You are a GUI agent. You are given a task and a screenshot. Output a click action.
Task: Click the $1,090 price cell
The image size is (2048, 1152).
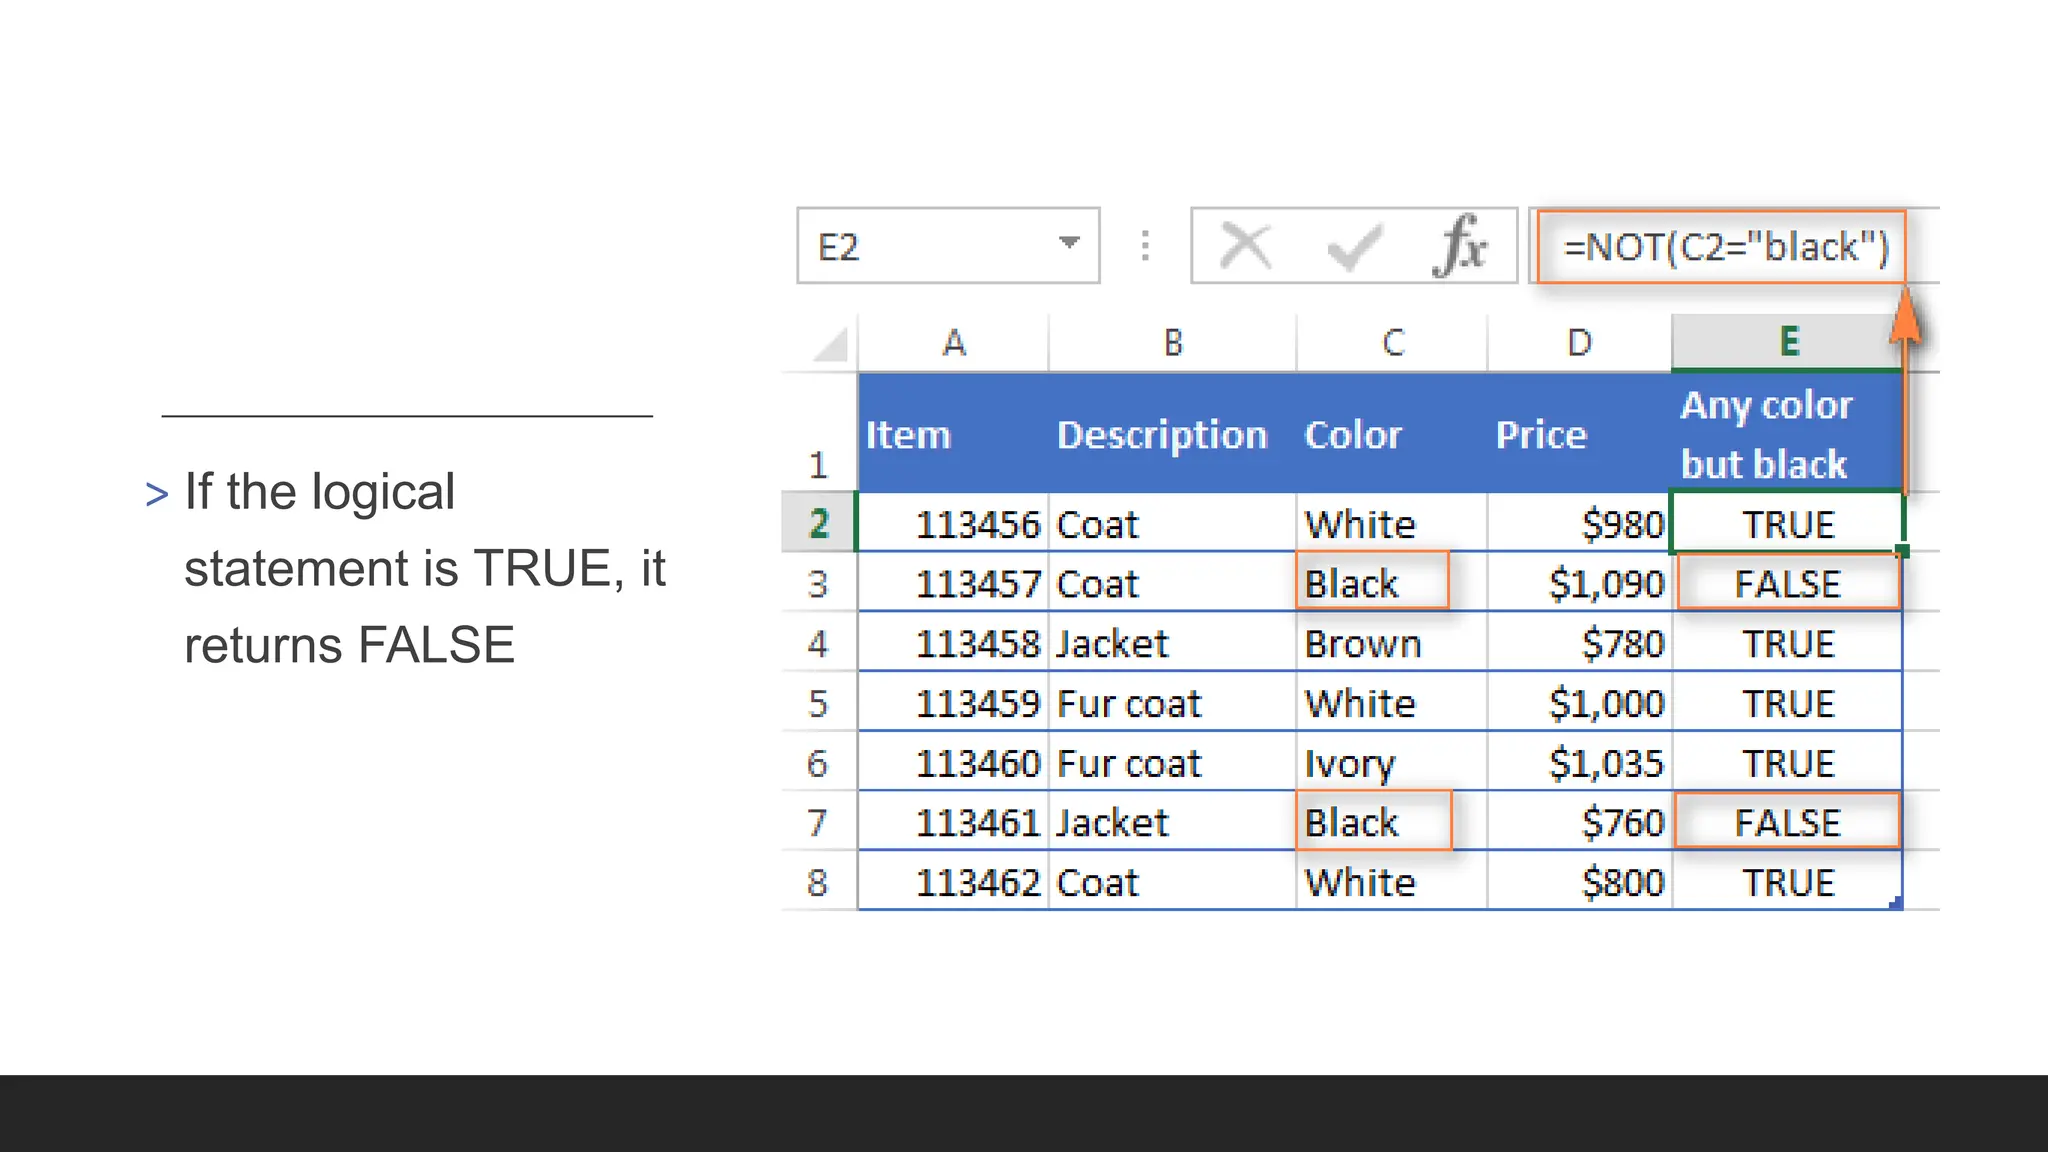(1581, 583)
